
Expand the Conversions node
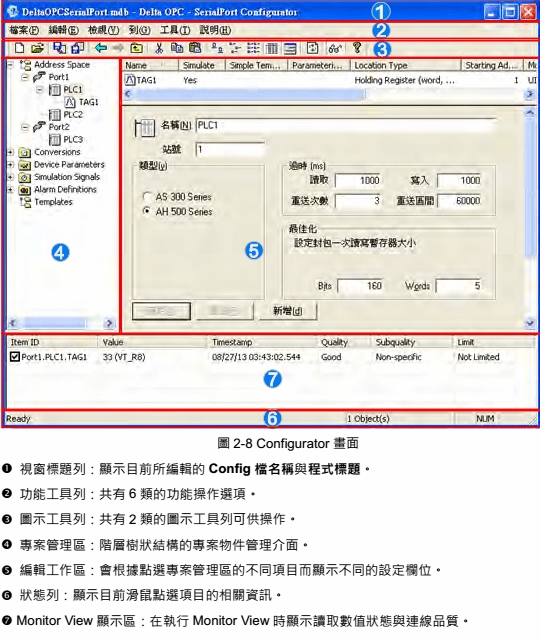(x=11, y=152)
